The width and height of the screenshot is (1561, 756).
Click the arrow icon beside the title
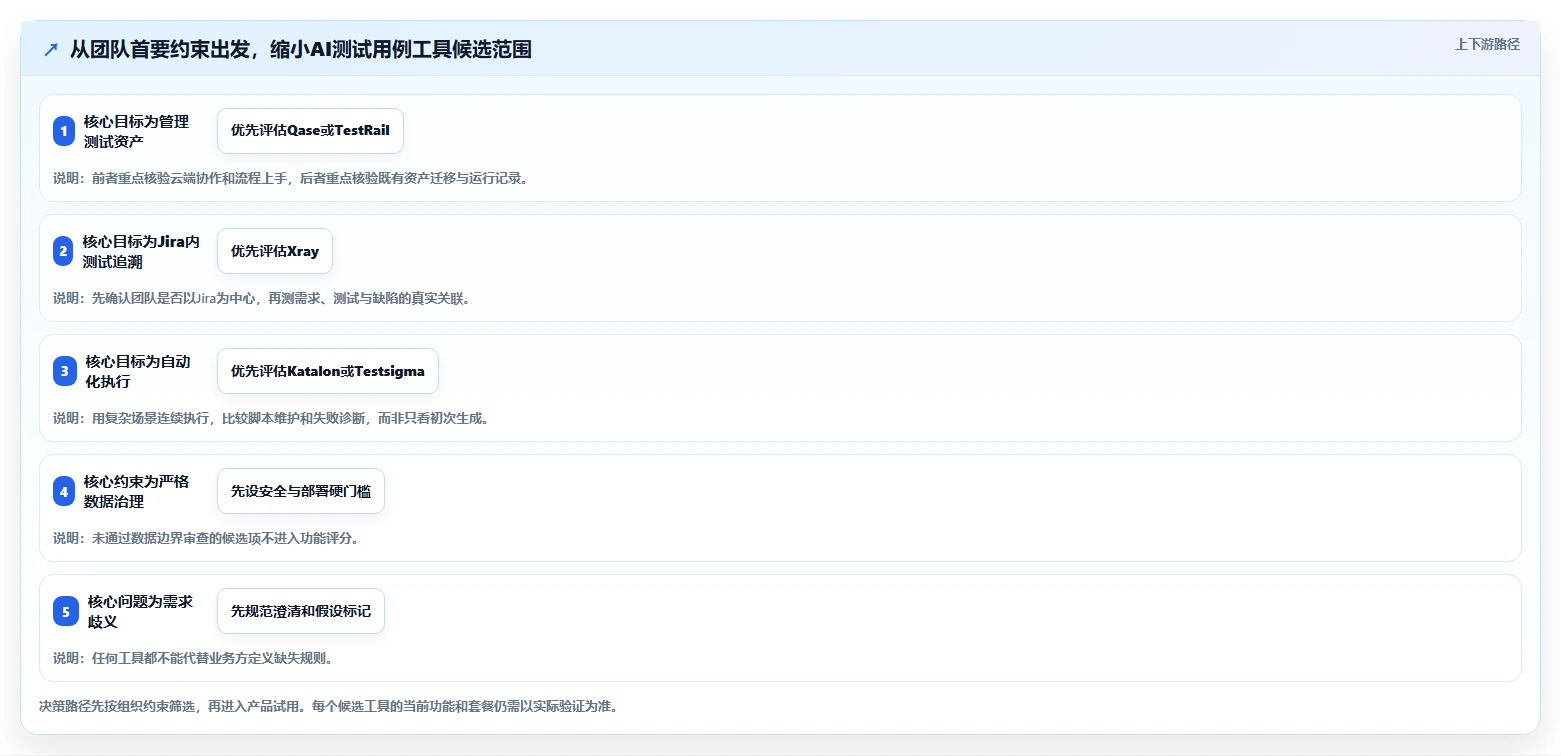pos(51,50)
